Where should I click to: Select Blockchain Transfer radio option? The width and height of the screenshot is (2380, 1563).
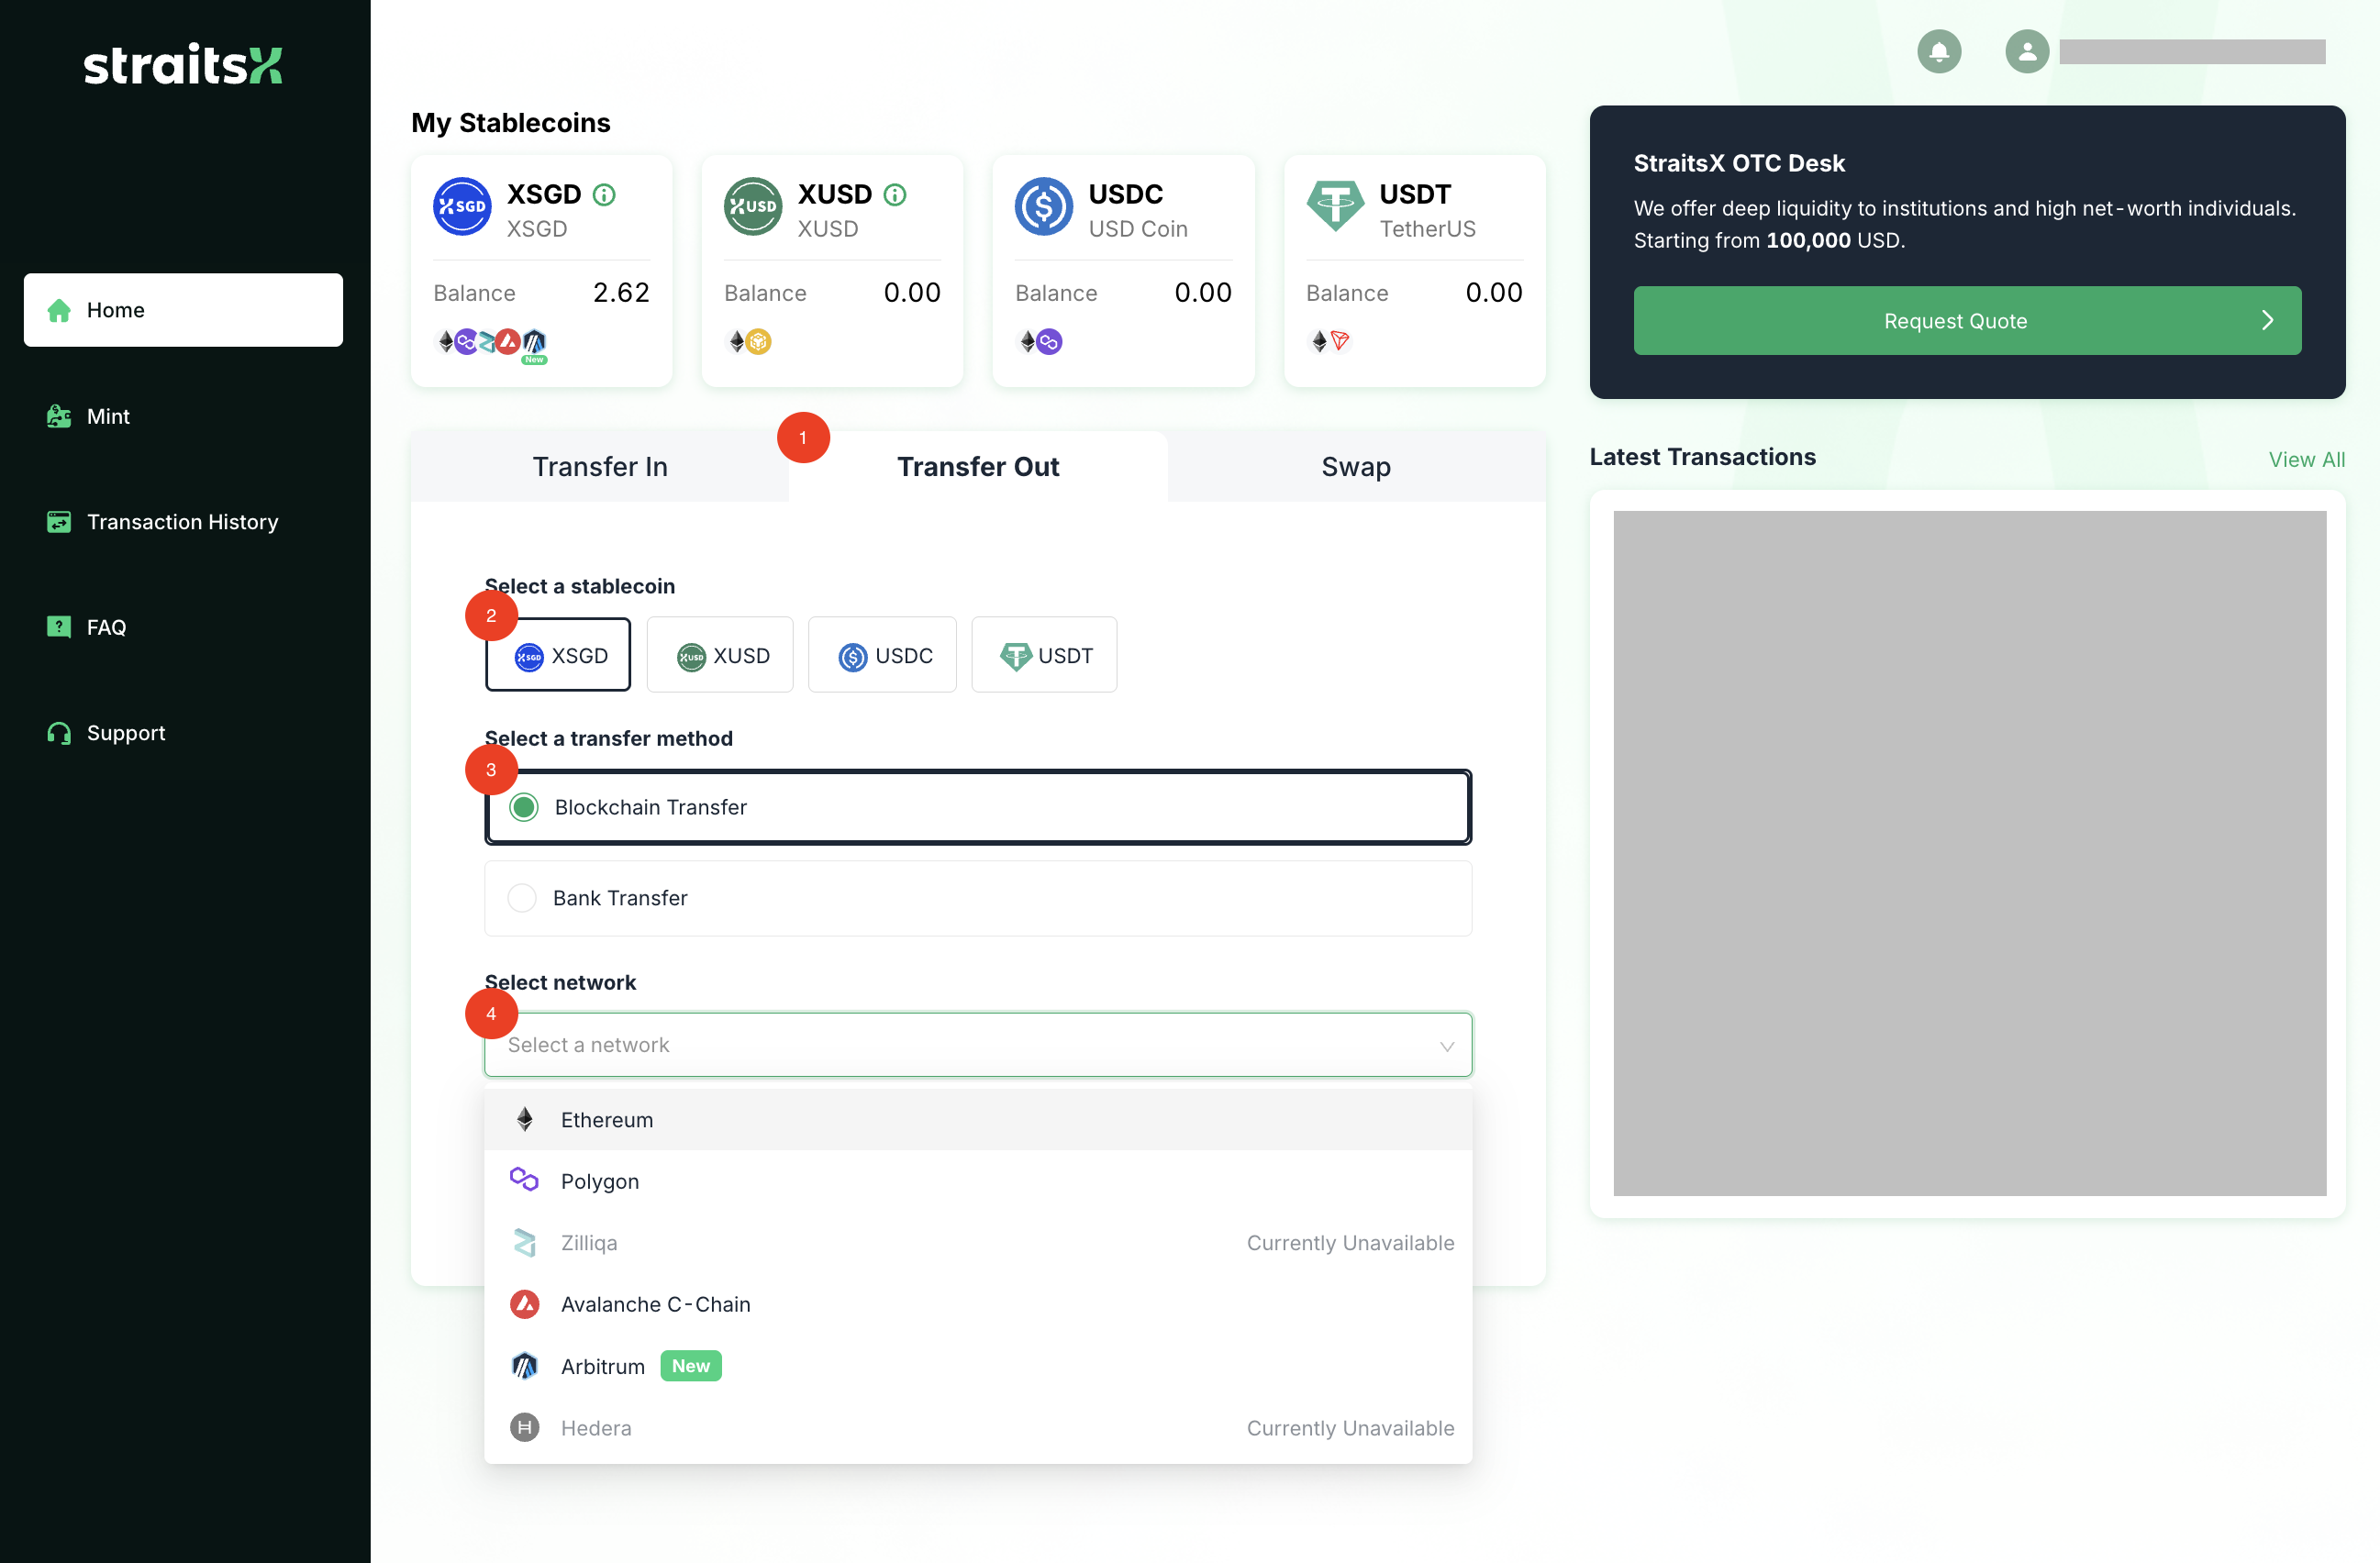(x=524, y=807)
